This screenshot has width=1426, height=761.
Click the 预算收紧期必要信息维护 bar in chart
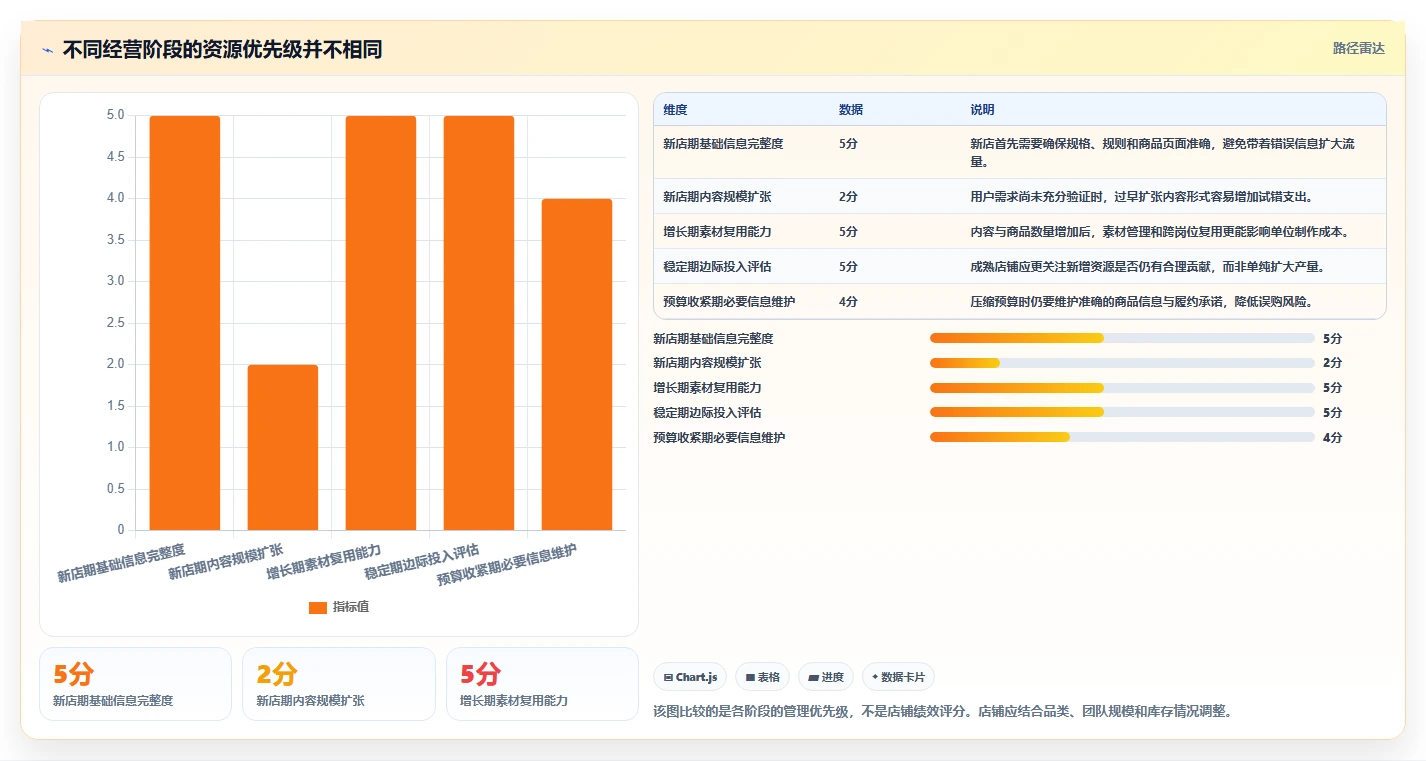click(577, 364)
